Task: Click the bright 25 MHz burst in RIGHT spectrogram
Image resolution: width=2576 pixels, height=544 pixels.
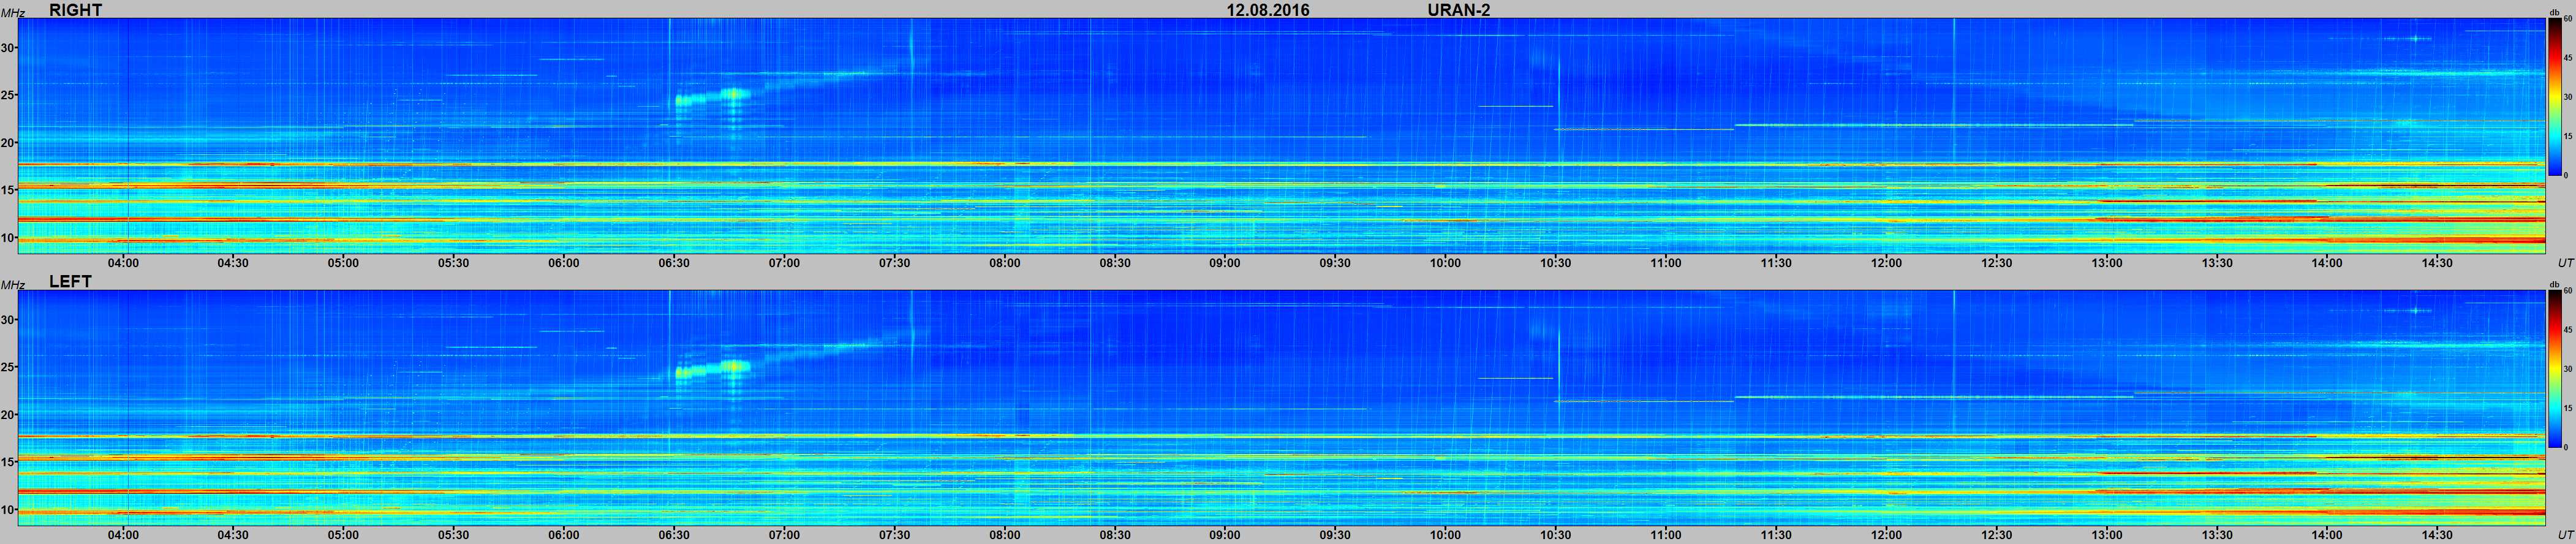Action: pos(712,97)
